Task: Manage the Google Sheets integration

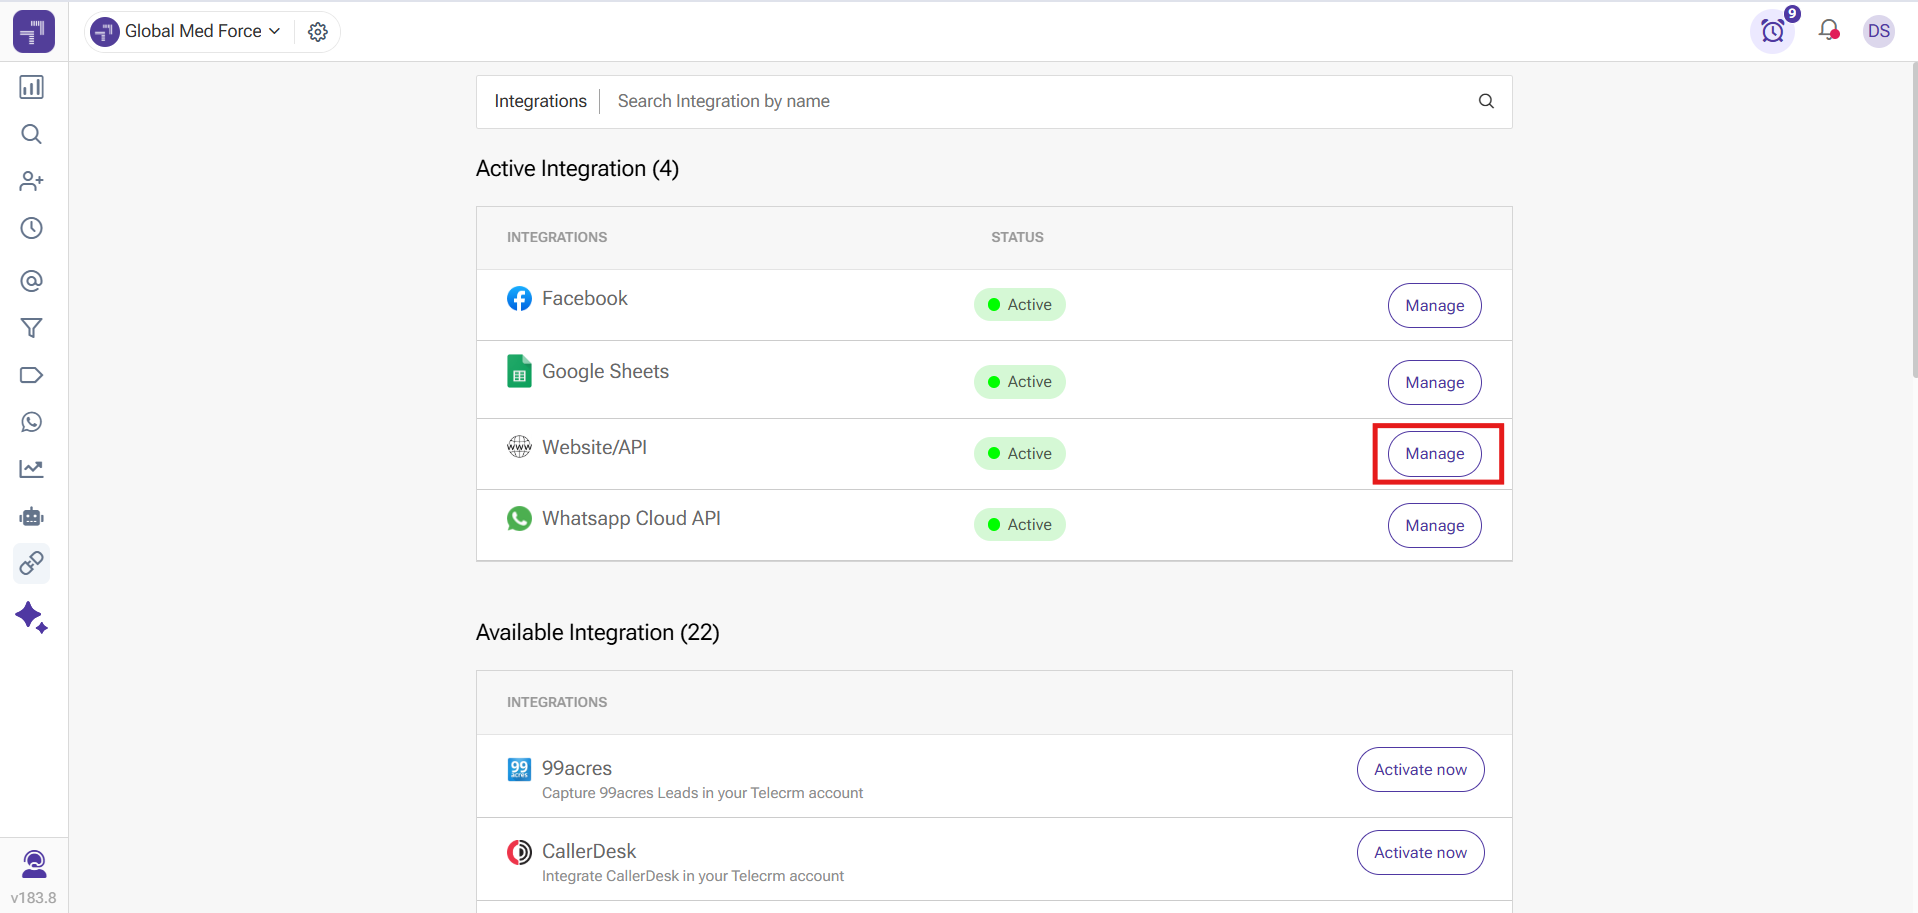Action: 1434,382
